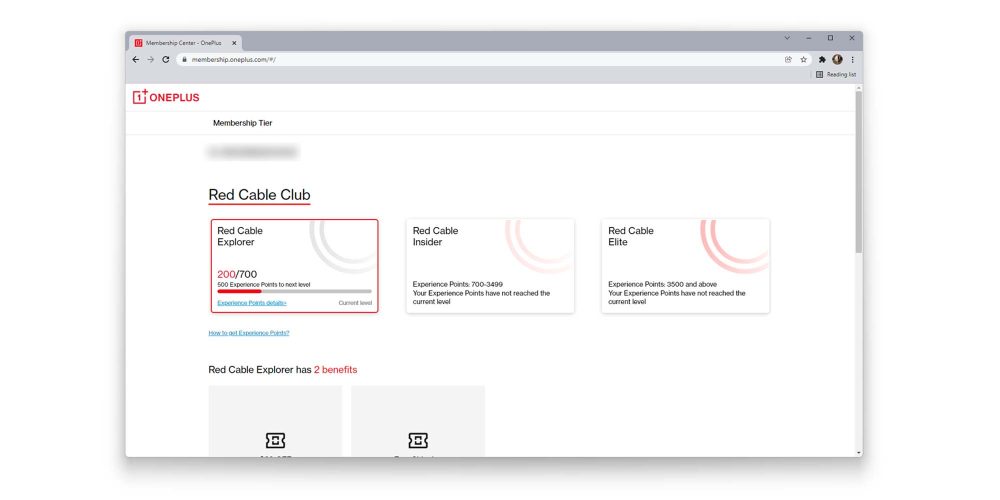
Task: Click the OnePlus logo in the header
Action: (x=166, y=97)
